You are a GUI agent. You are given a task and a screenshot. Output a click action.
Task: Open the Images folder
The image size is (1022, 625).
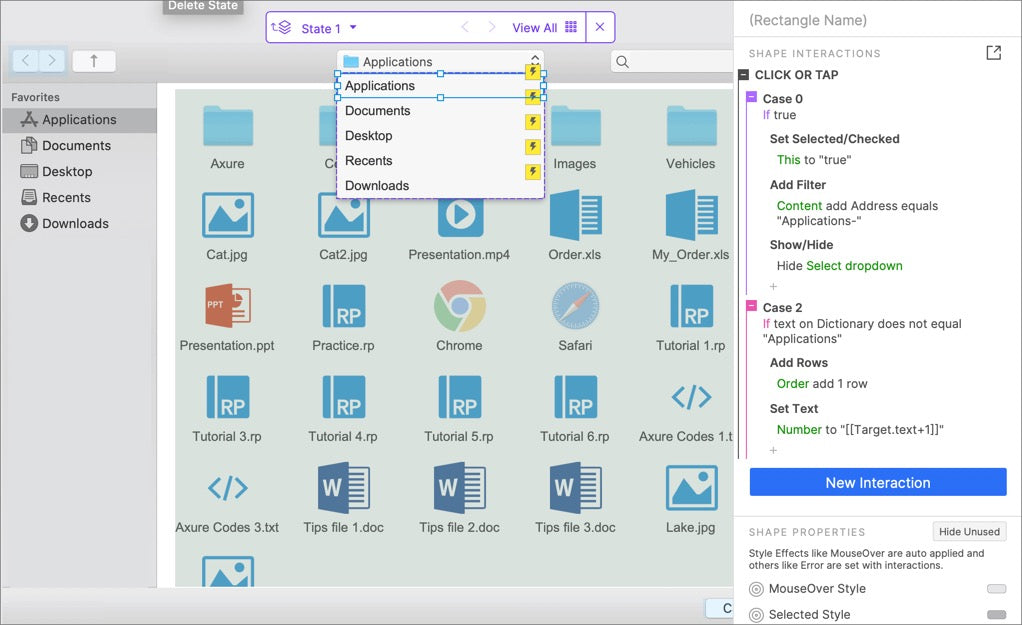[x=575, y=126]
